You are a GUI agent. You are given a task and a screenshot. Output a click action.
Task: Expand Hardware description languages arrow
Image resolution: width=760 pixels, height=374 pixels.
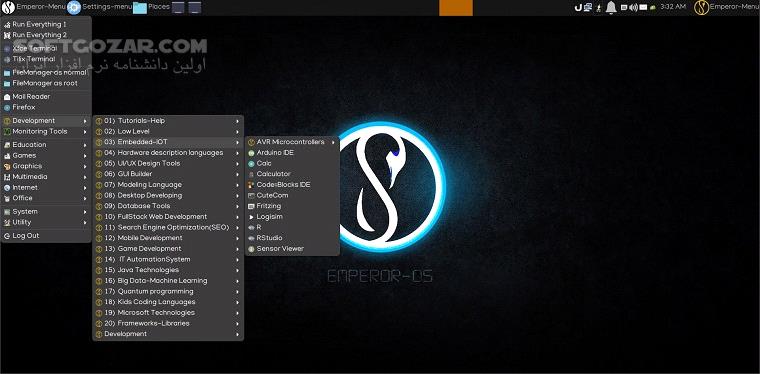pyautogui.click(x=238, y=153)
